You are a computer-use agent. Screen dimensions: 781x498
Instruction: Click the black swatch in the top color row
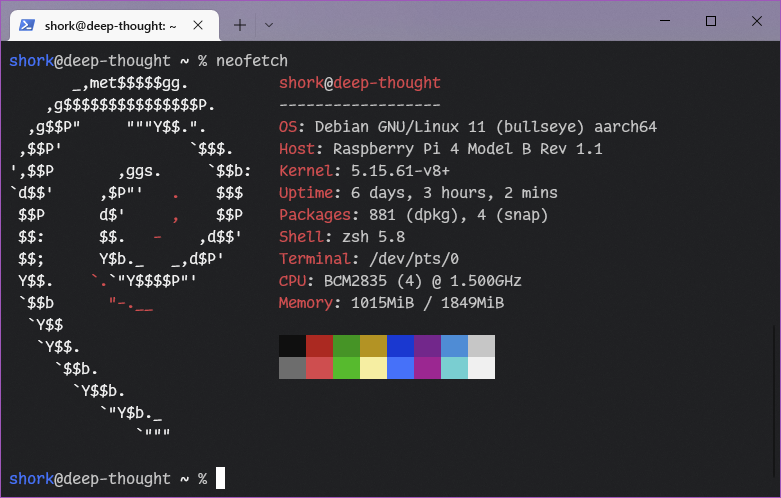coord(292,346)
